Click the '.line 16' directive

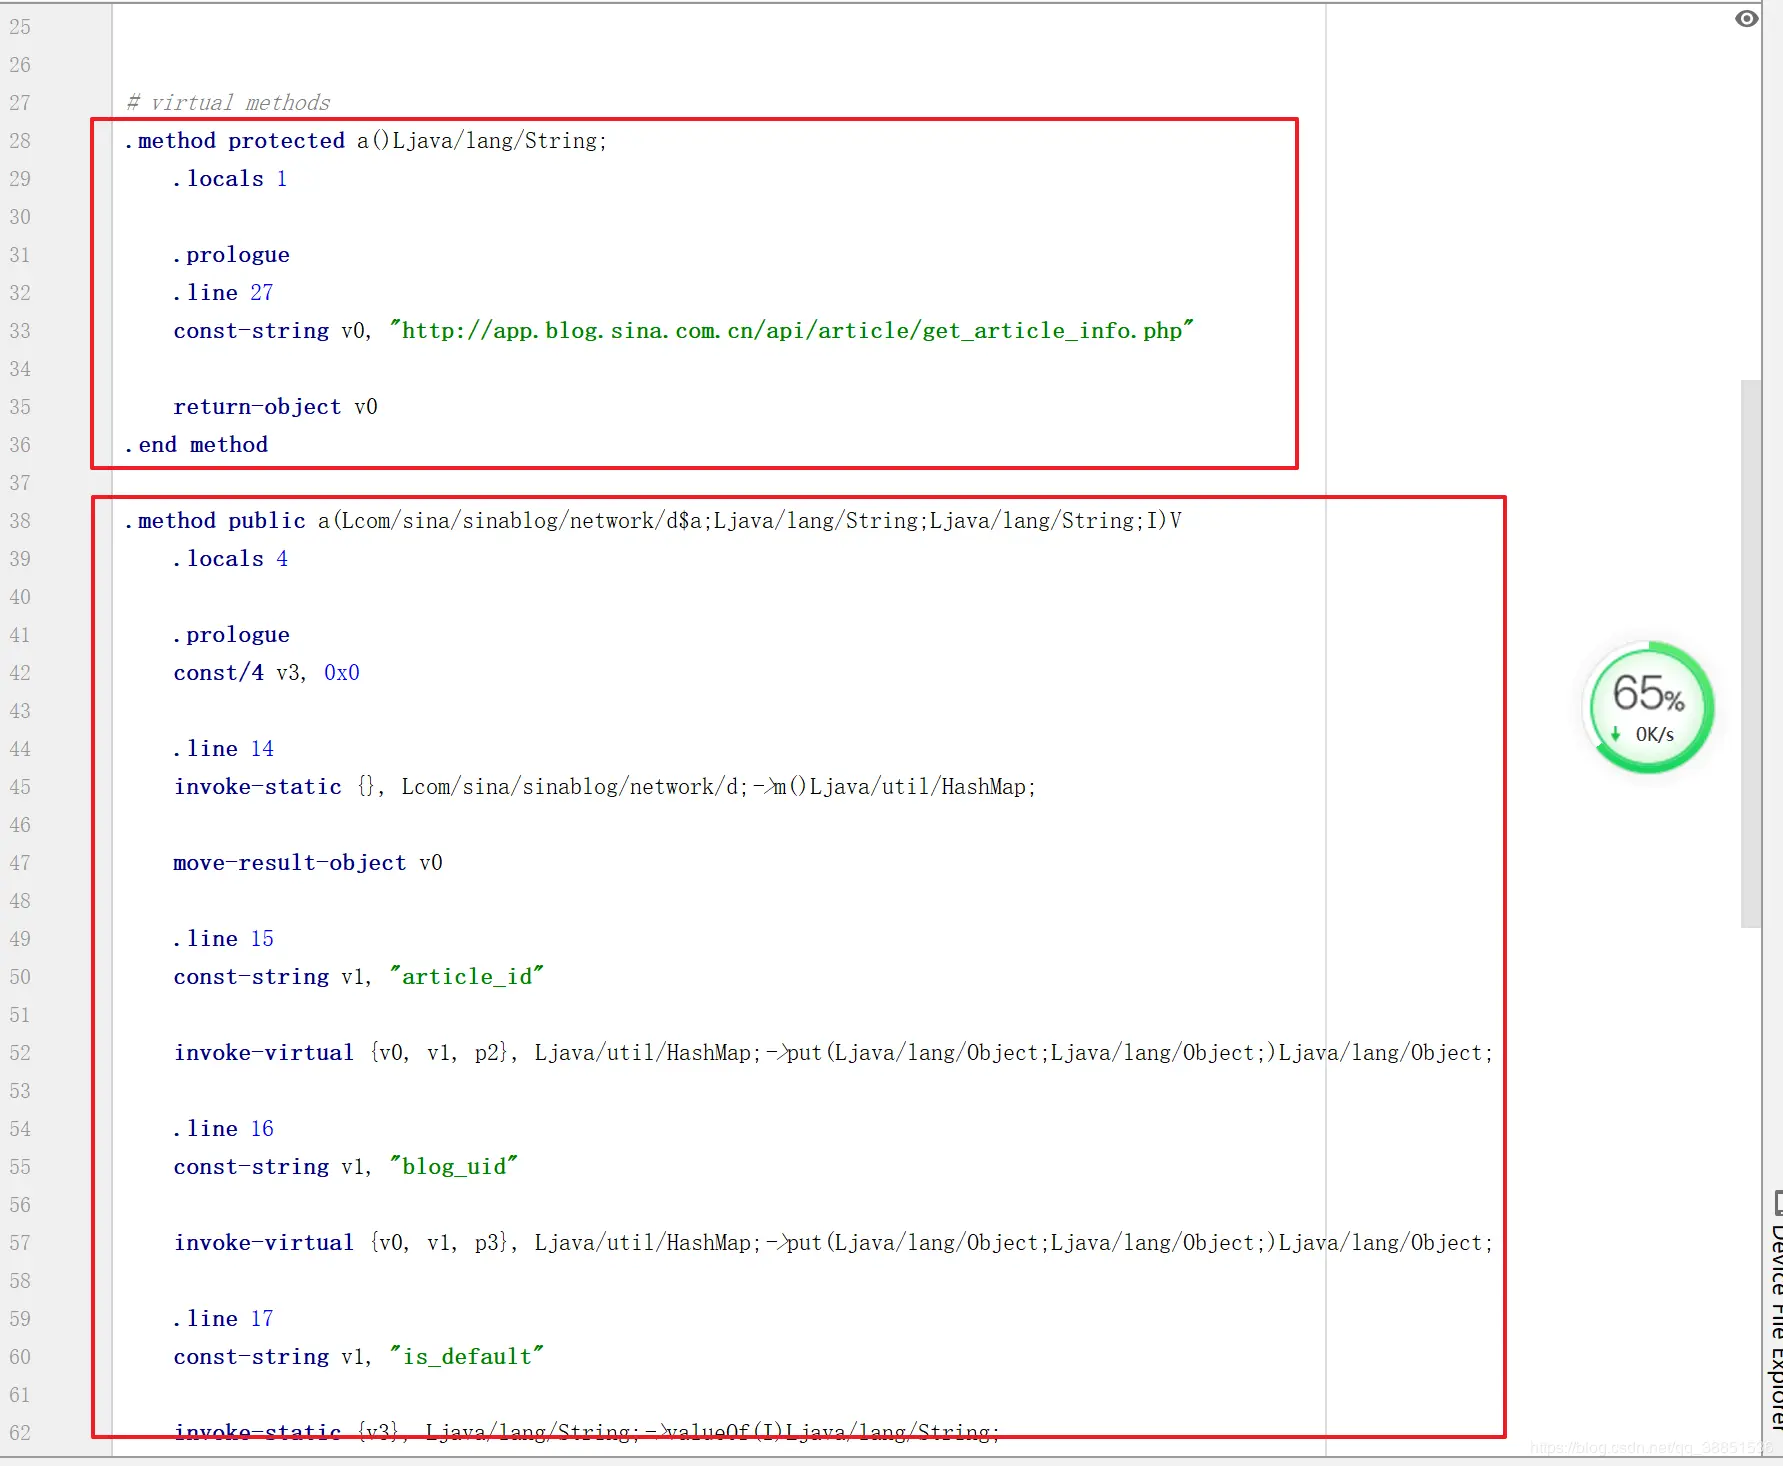[223, 1129]
